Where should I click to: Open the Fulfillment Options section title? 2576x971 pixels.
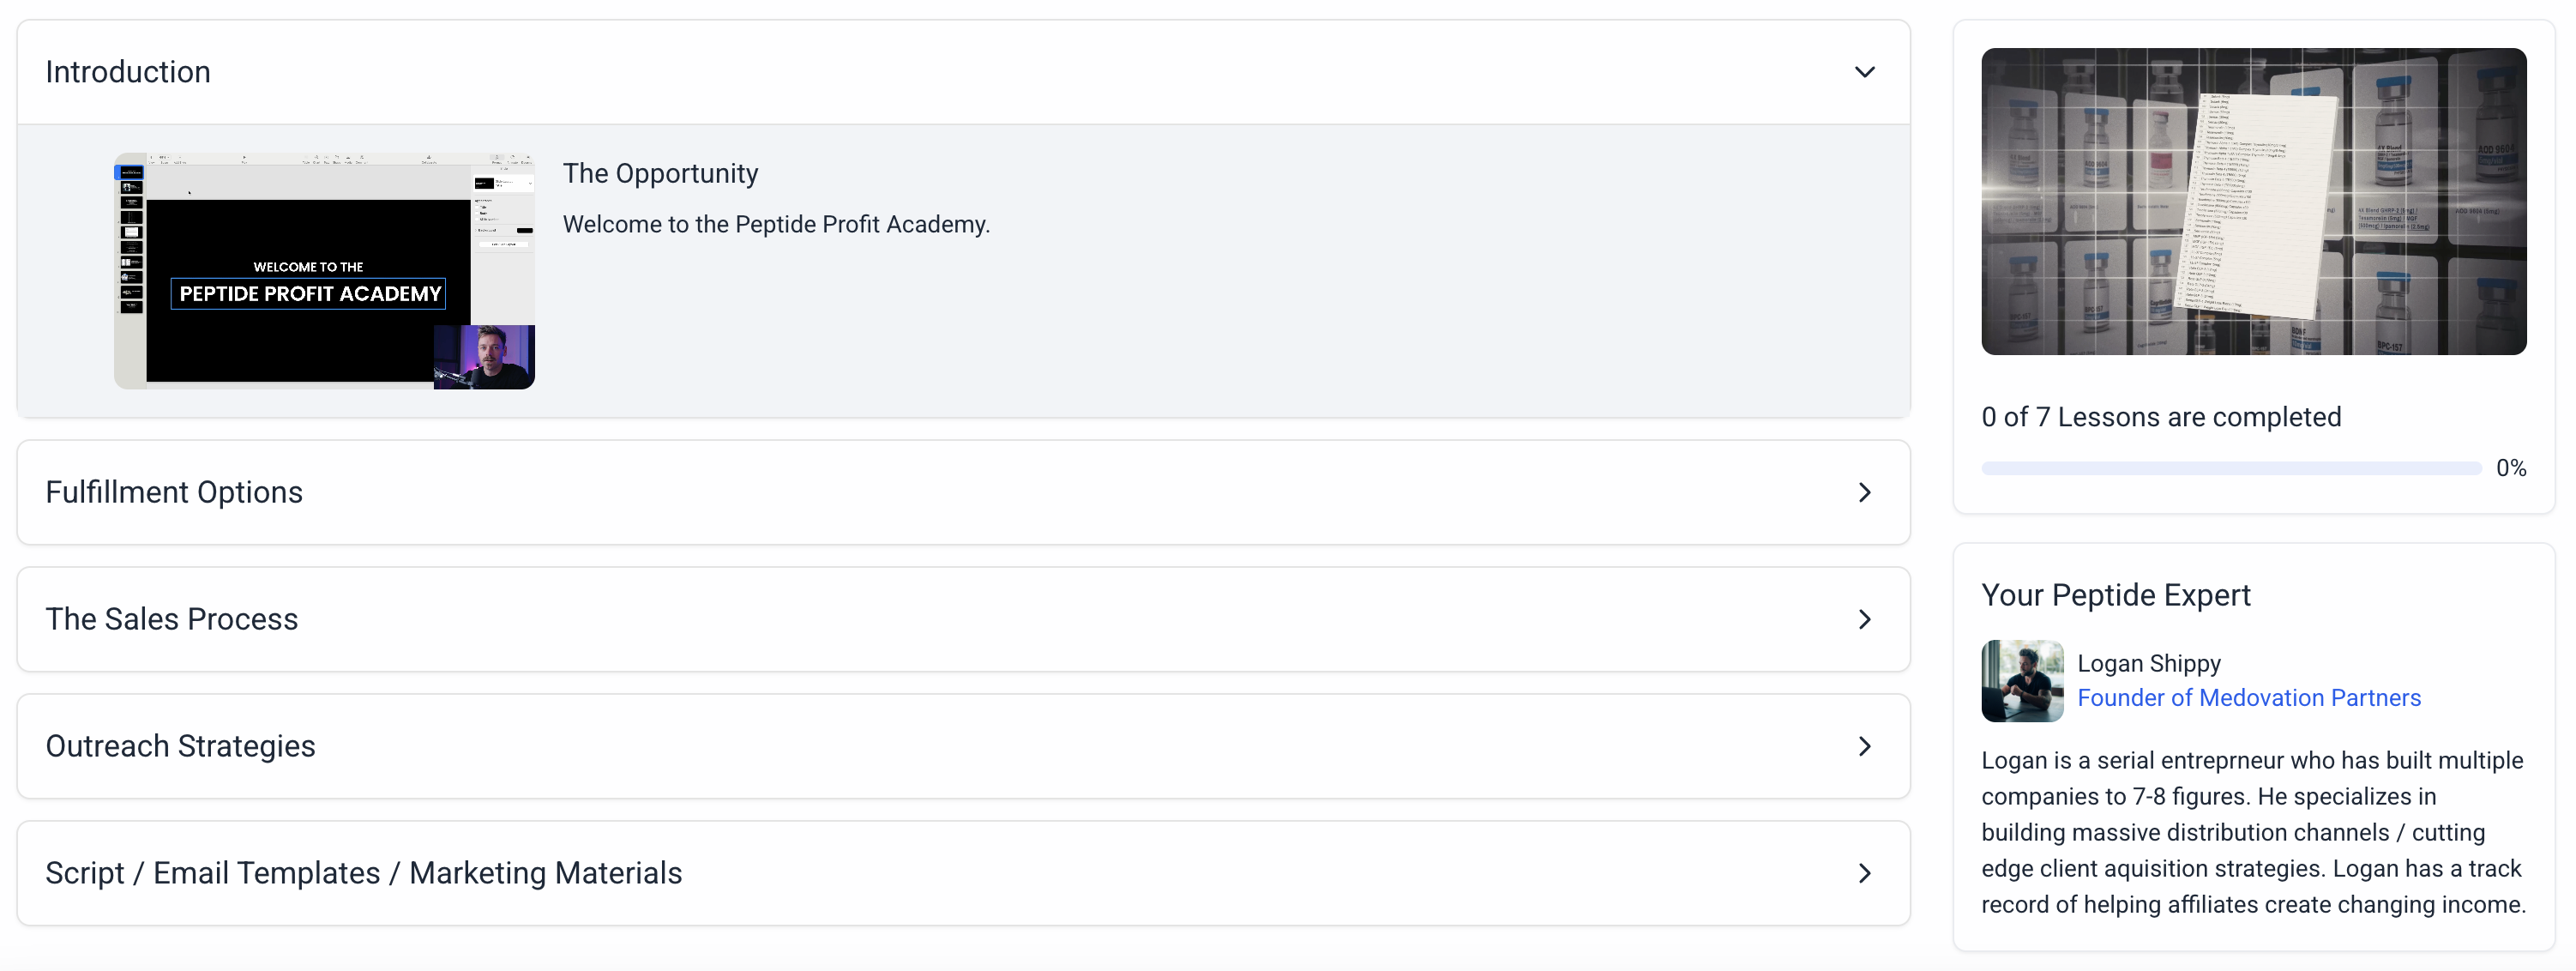pos(174,492)
